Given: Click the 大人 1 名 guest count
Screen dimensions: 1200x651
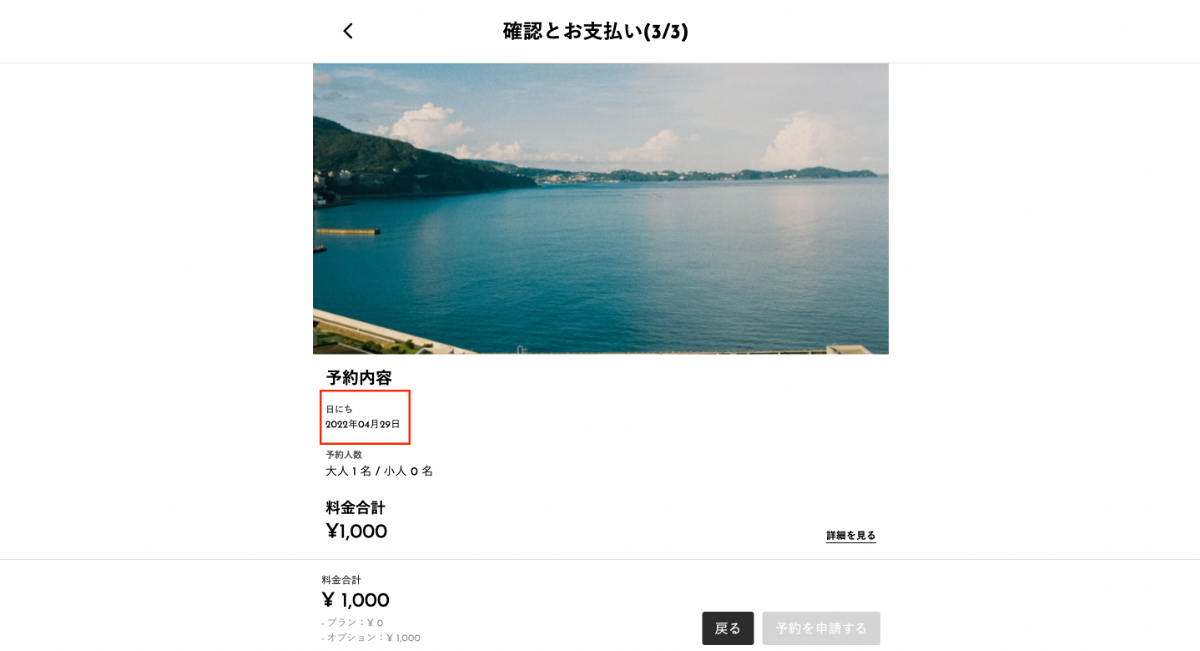Looking at the screenshot, I should (x=347, y=471).
